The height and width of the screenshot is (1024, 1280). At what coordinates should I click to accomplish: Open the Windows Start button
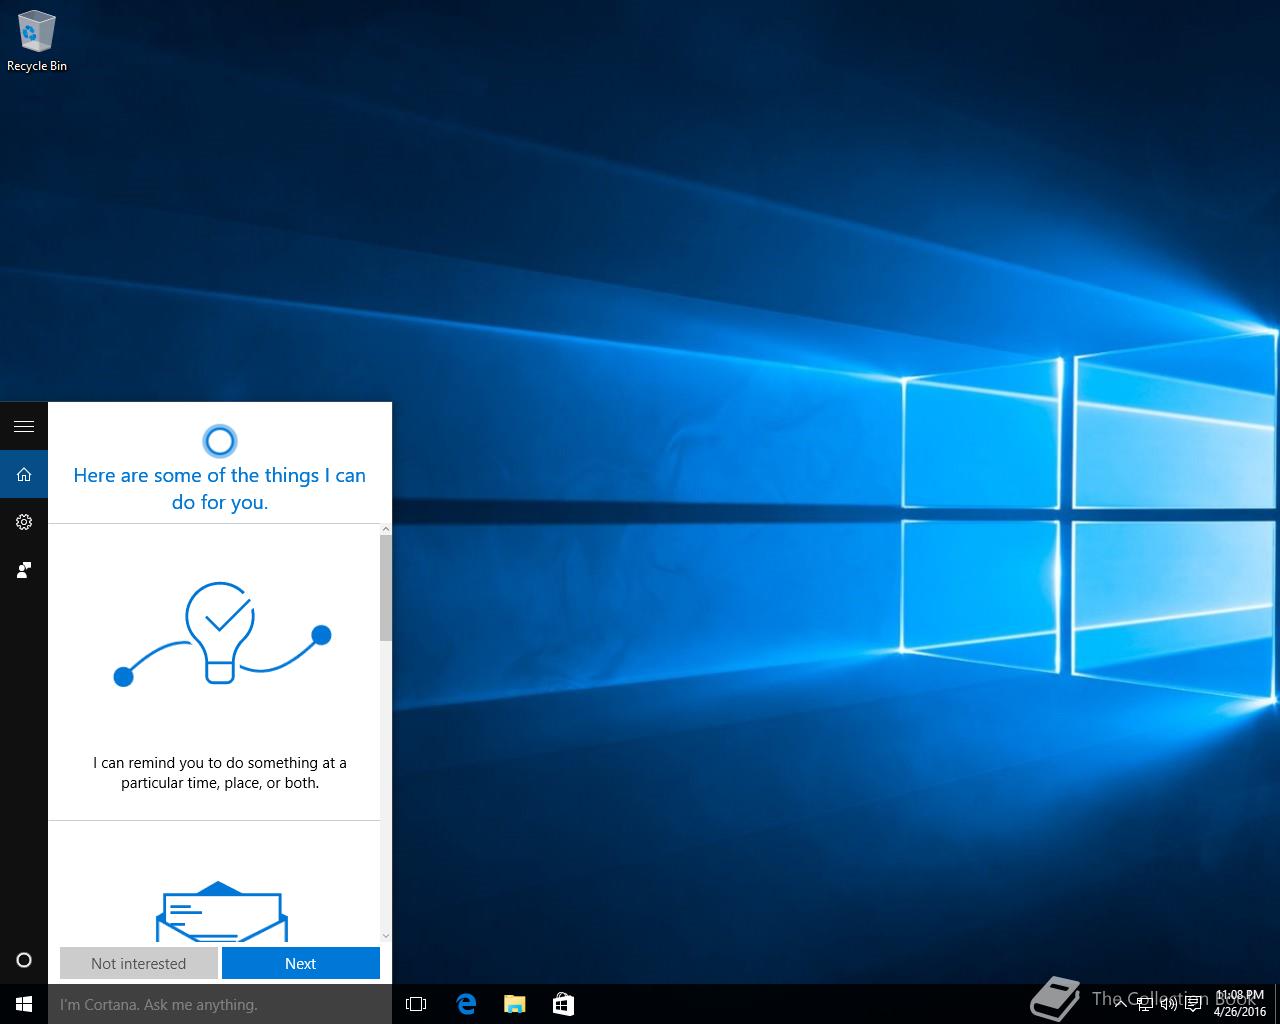(24, 1004)
